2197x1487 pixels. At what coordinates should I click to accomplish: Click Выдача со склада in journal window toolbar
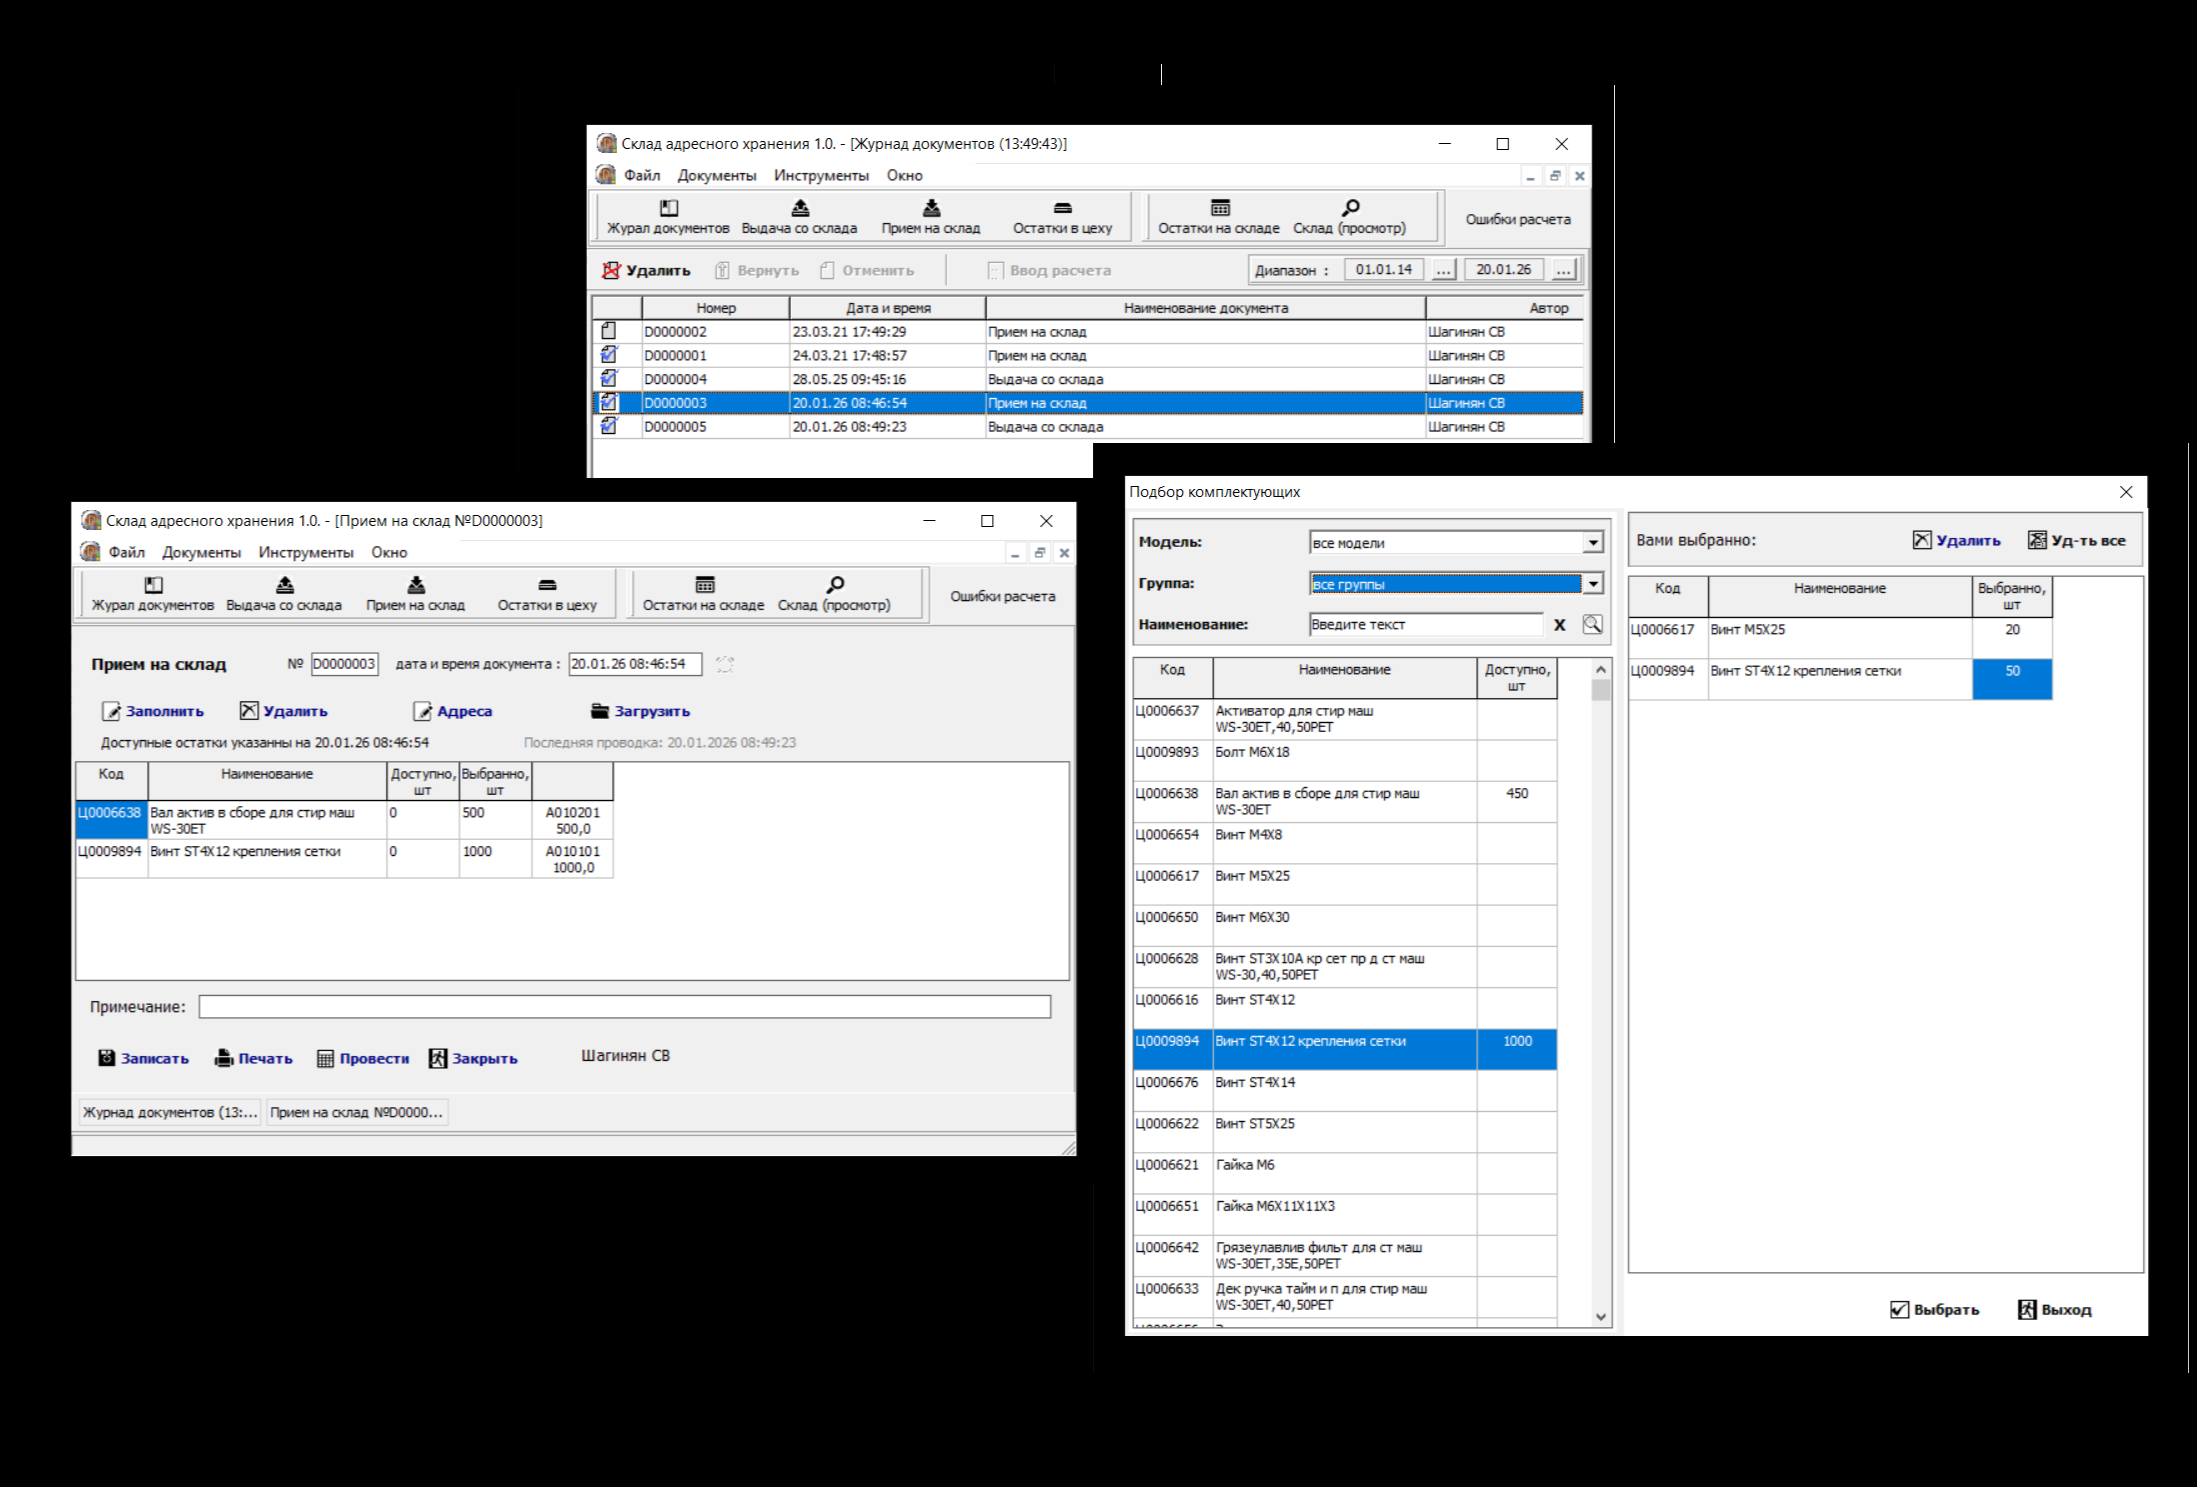(x=799, y=217)
